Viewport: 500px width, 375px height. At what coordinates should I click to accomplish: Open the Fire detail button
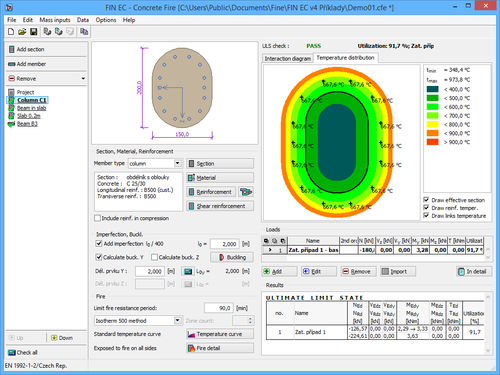point(220,348)
